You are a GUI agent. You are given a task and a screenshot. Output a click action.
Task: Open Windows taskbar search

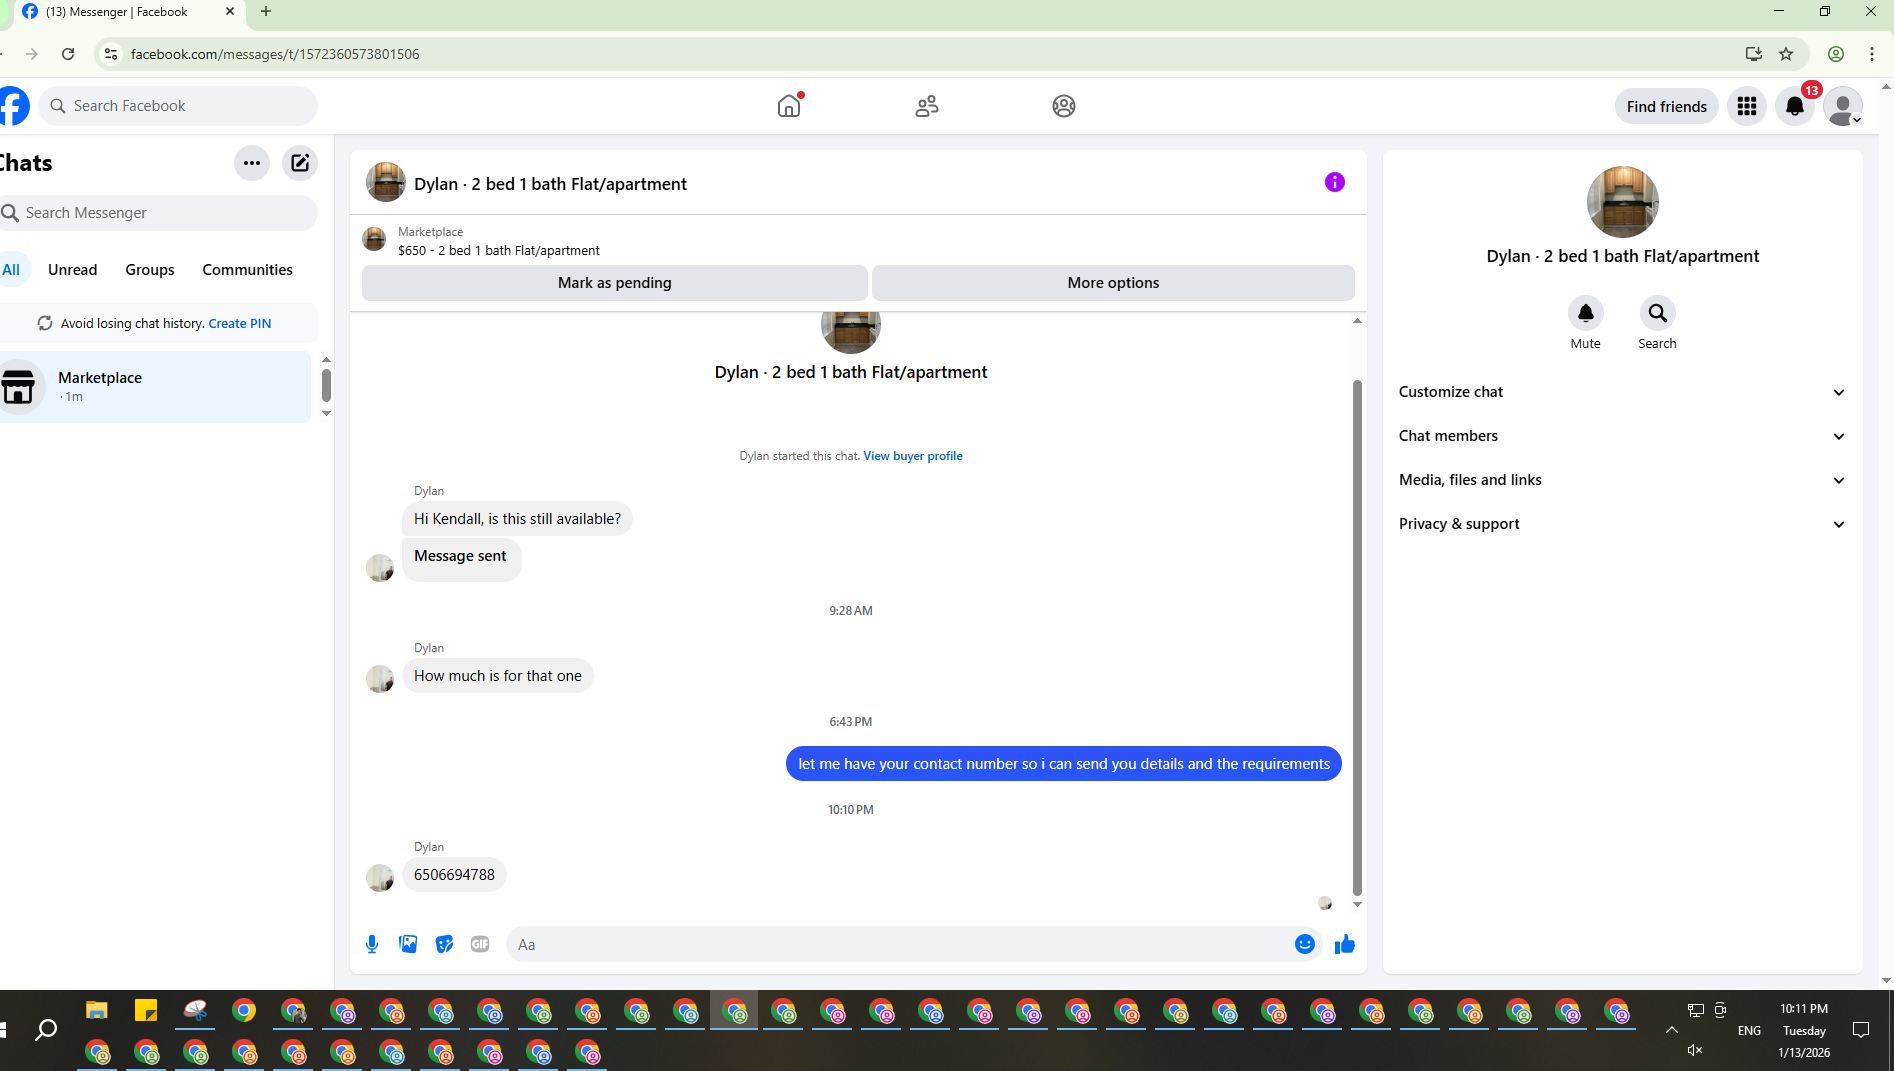(46, 1030)
